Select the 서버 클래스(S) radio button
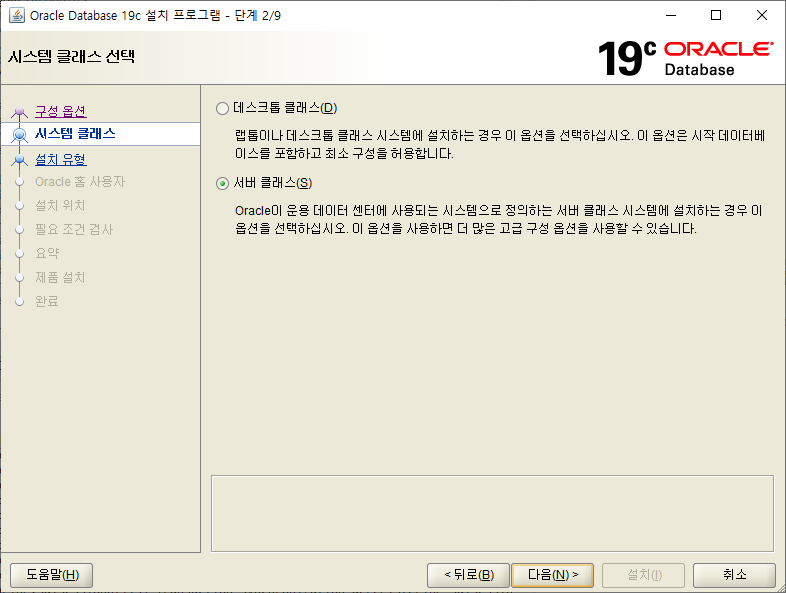This screenshot has width=786, height=593. (223, 183)
